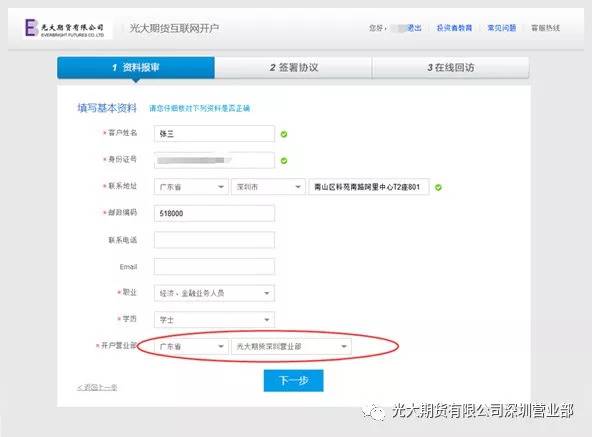Click the empty Email field
This screenshot has width=592, height=437.
pos(214,267)
